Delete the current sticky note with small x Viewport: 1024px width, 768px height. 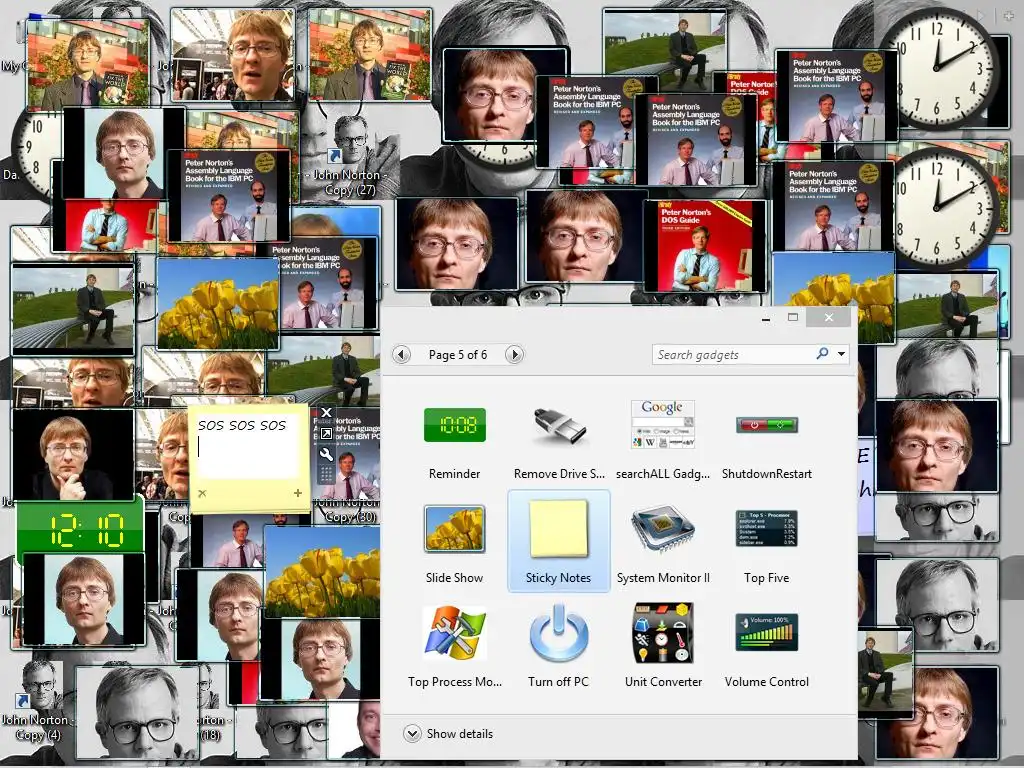point(202,493)
